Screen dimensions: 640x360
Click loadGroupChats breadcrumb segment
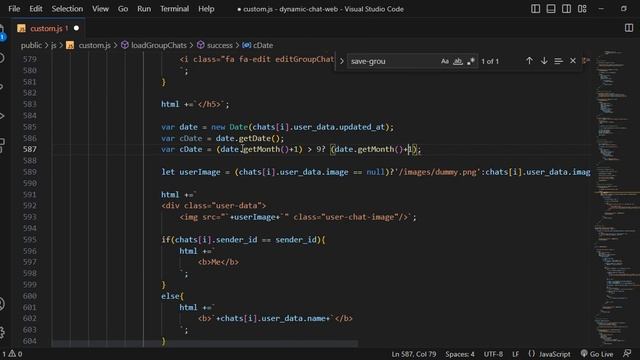158,45
